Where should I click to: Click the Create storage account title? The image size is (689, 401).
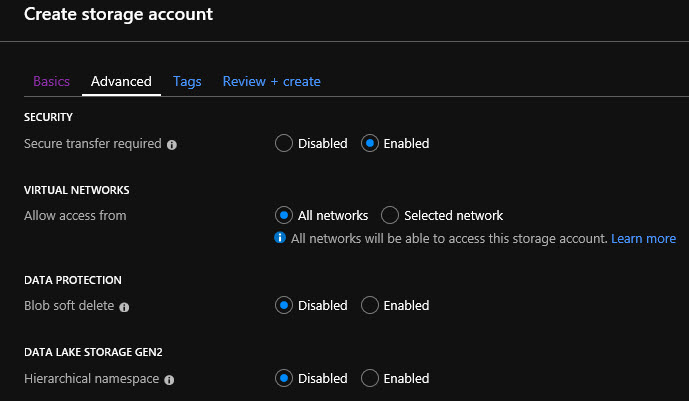tap(119, 14)
